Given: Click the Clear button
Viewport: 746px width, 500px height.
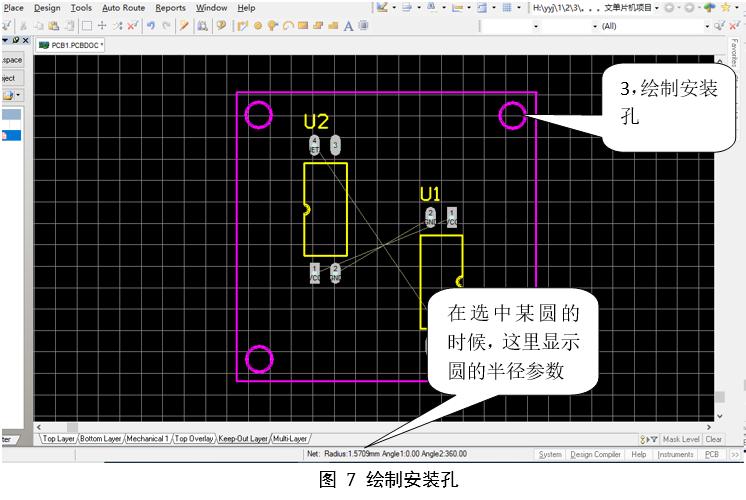Looking at the screenshot, I should 713,440.
